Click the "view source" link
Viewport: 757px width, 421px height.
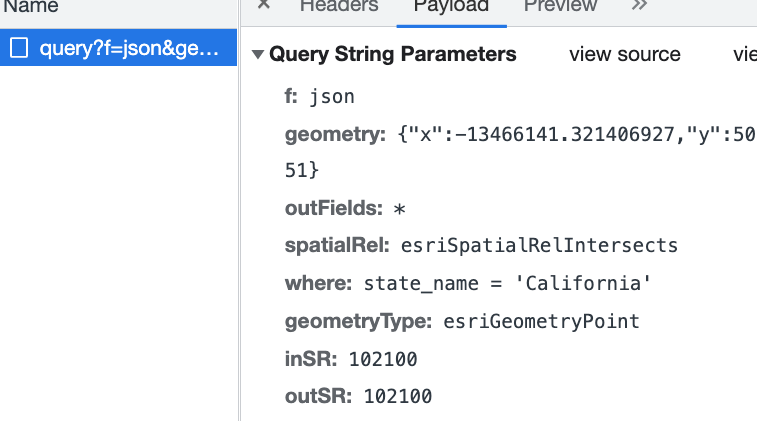[x=624, y=55]
